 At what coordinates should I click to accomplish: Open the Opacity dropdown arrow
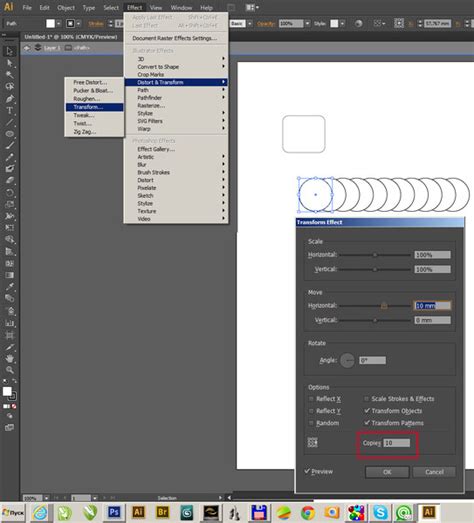click(308, 24)
